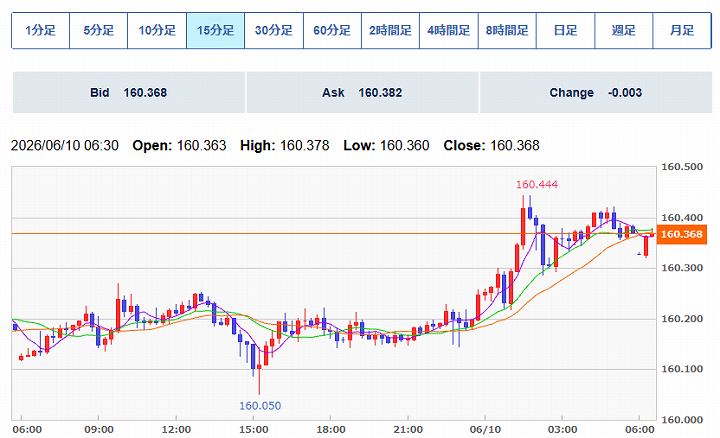This screenshot has height=438, width=720.
Task: Click the Bid 160.368 price panel
Action: coord(129,92)
